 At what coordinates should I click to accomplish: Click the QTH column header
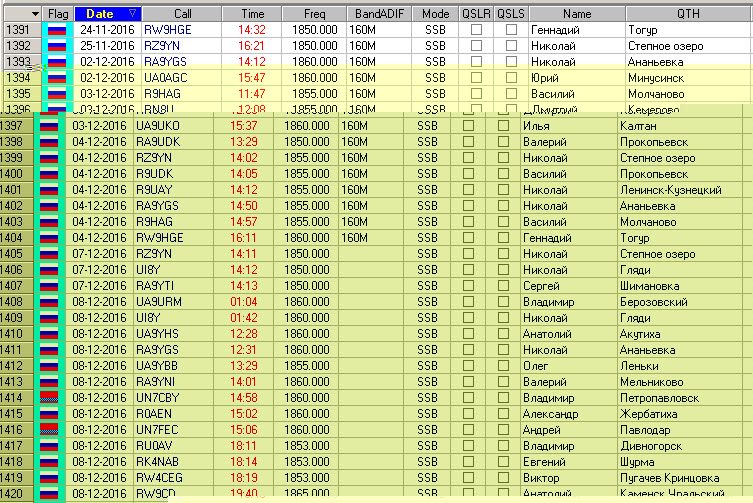(x=688, y=14)
